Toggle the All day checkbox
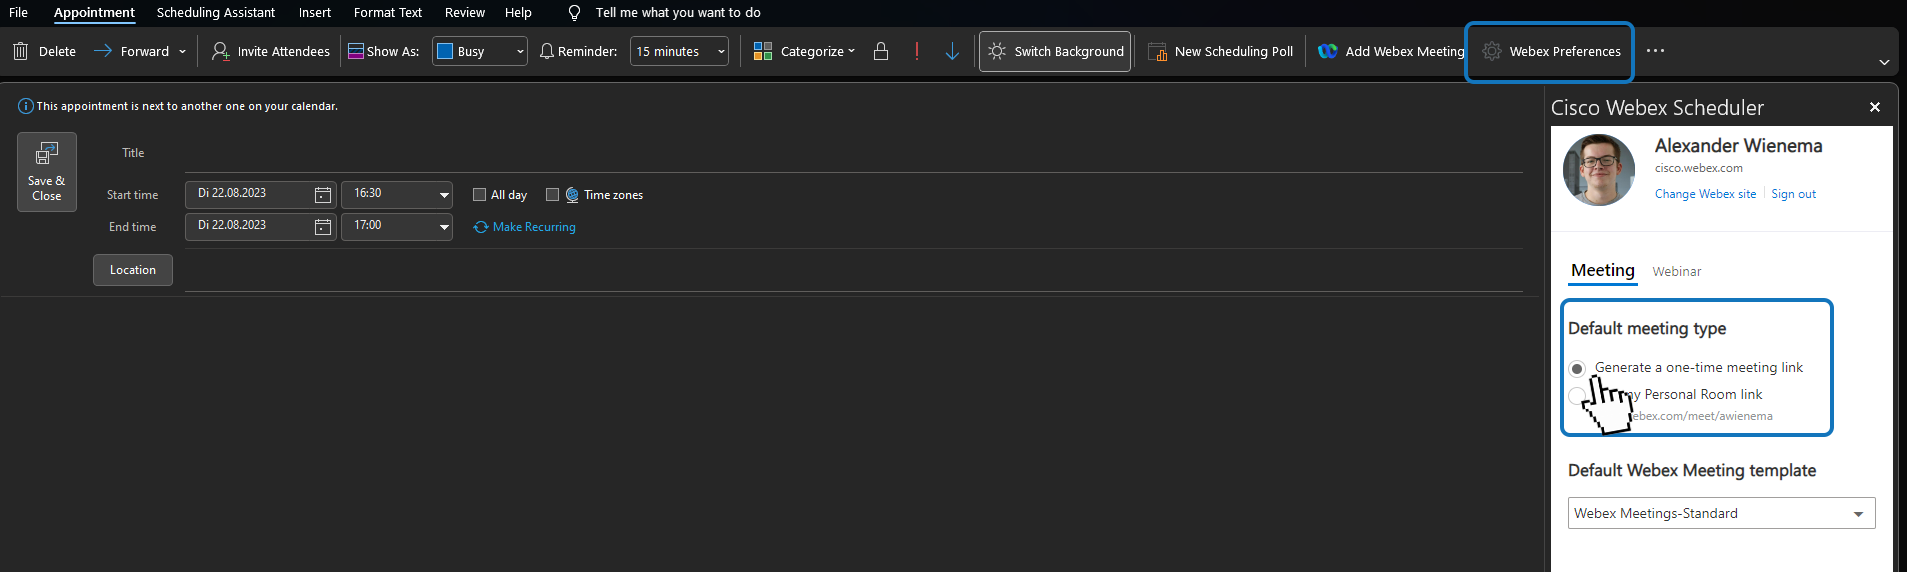 tap(480, 195)
